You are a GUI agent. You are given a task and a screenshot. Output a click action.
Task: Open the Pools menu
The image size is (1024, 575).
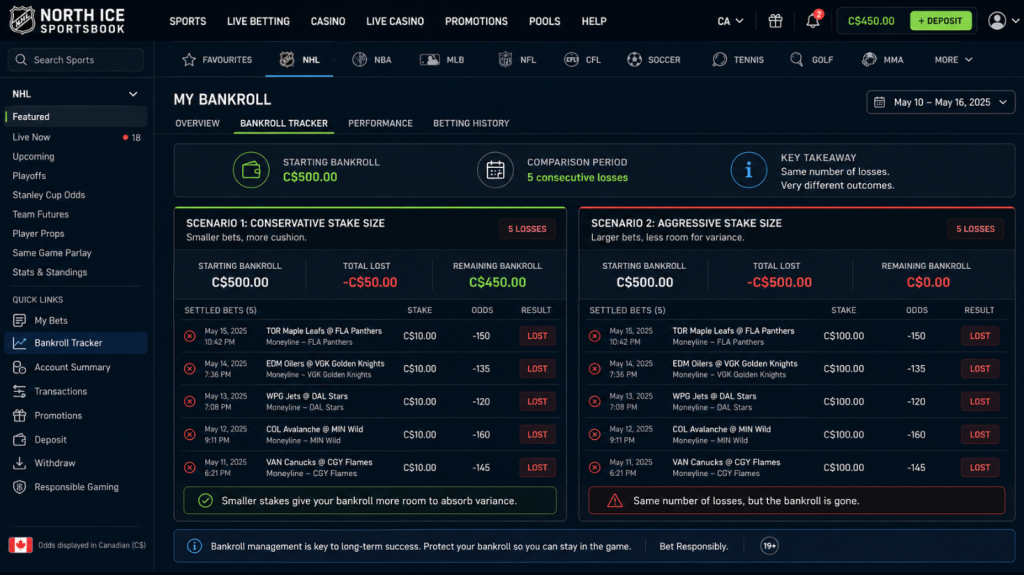545,21
